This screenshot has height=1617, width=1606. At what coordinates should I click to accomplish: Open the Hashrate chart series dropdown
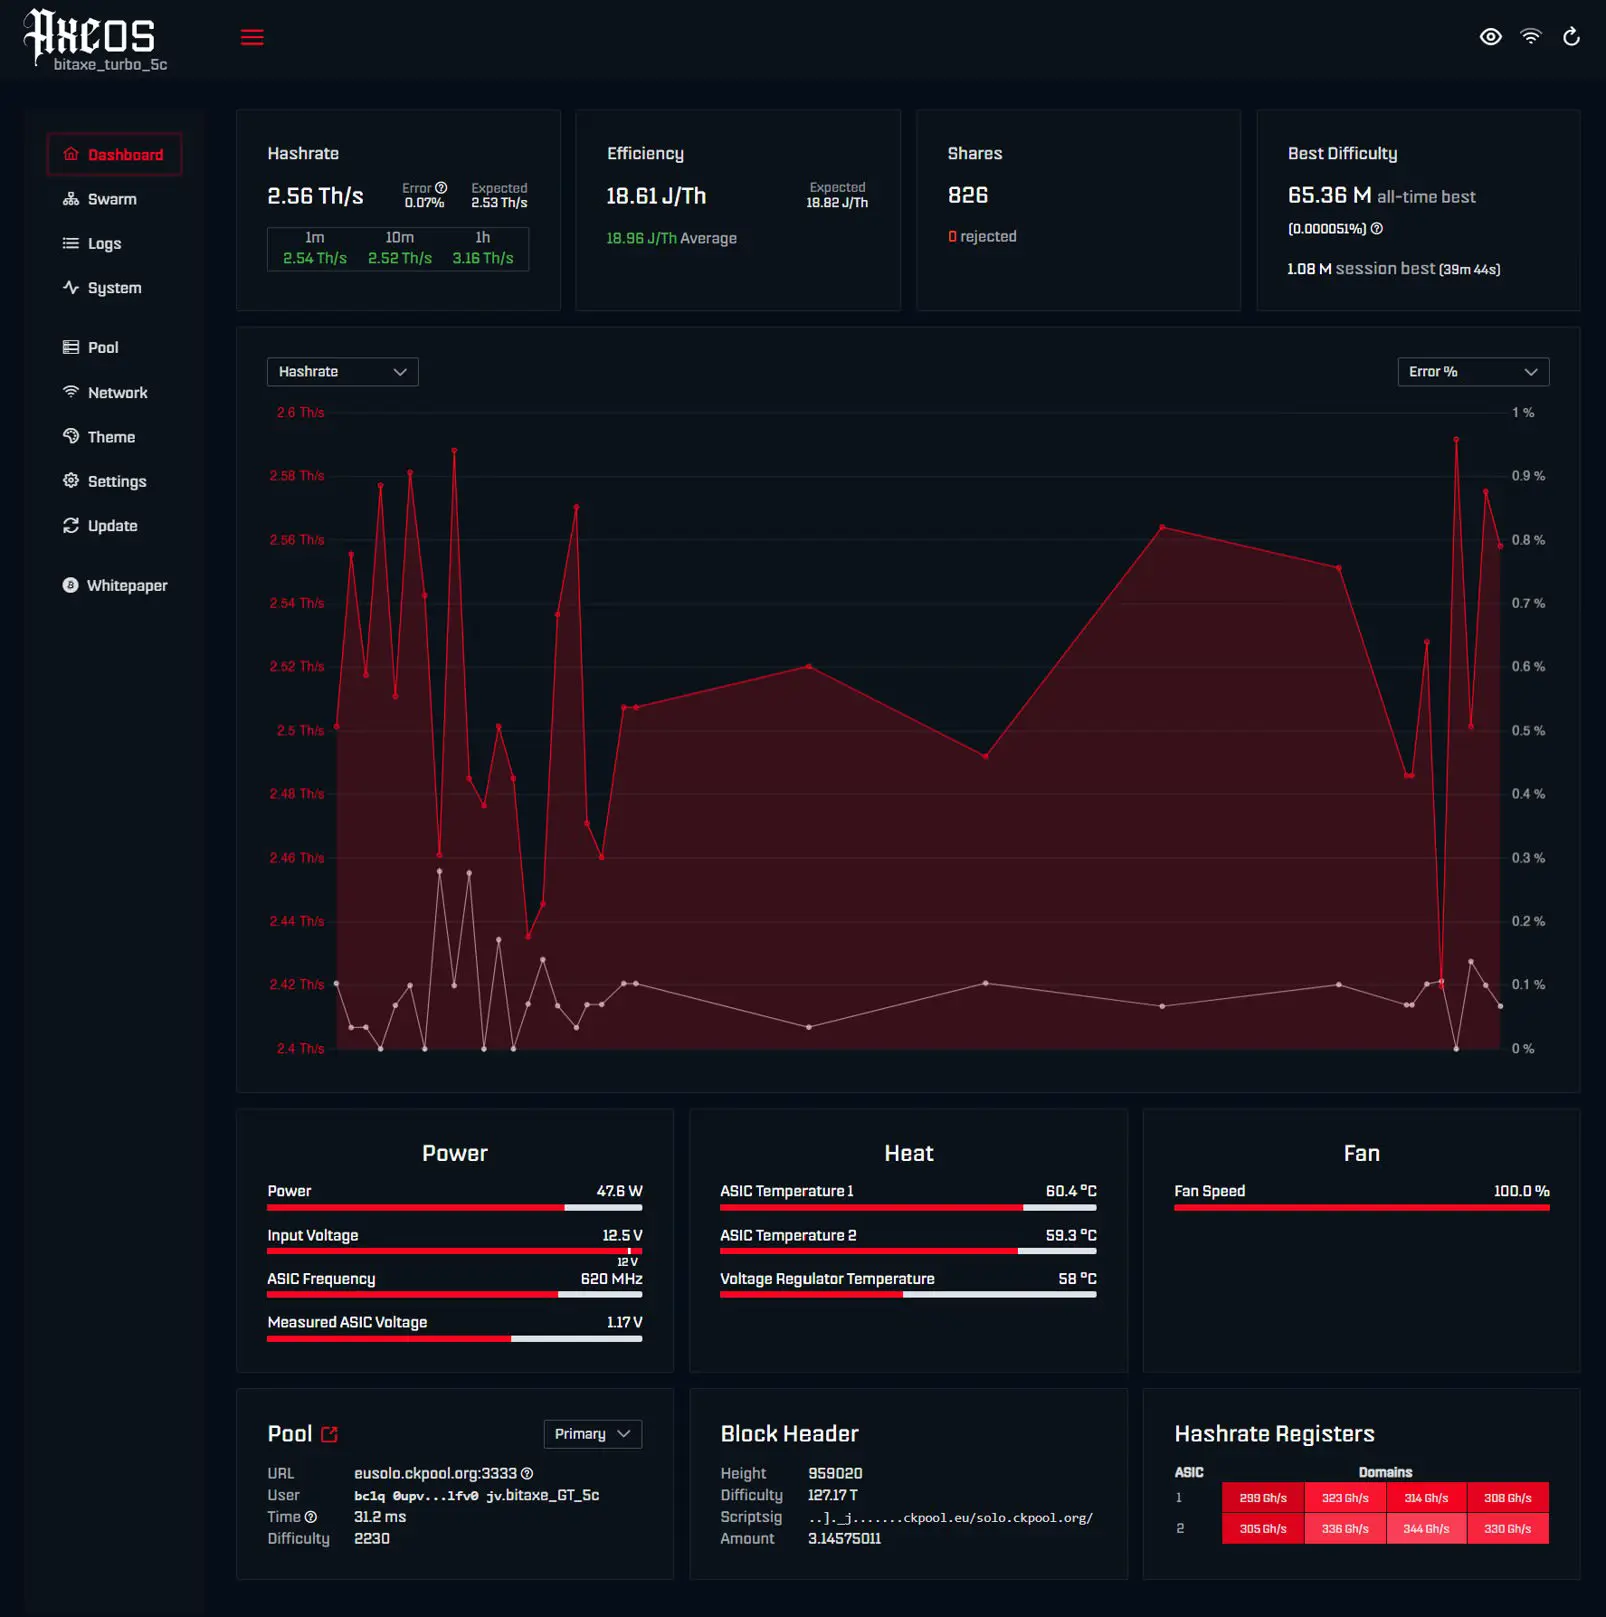(x=342, y=372)
